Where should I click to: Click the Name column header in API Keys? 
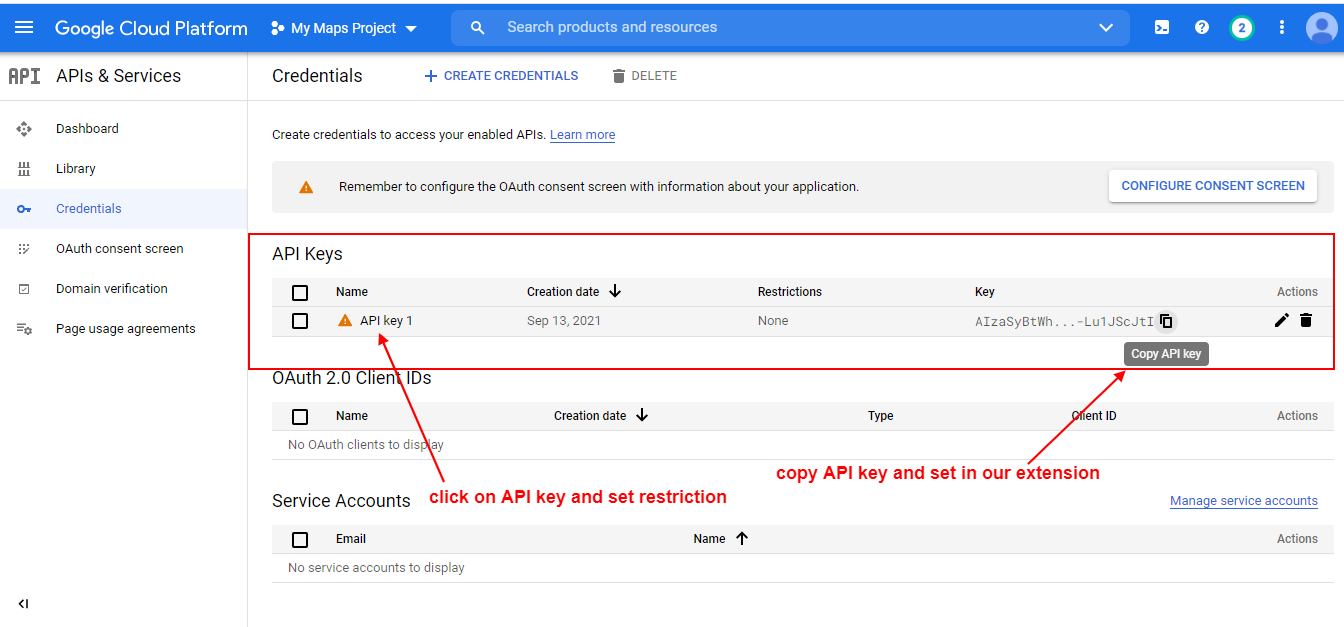coord(352,292)
